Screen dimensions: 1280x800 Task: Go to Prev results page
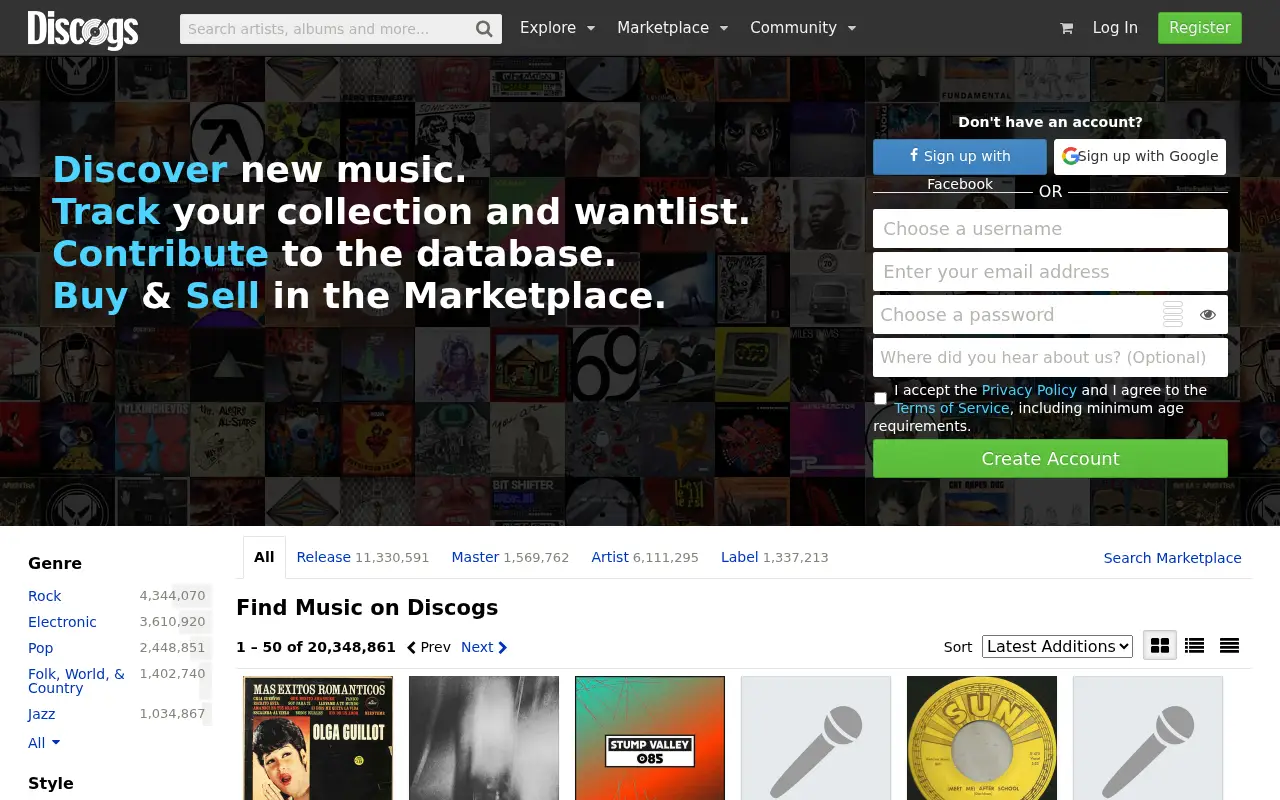(428, 647)
